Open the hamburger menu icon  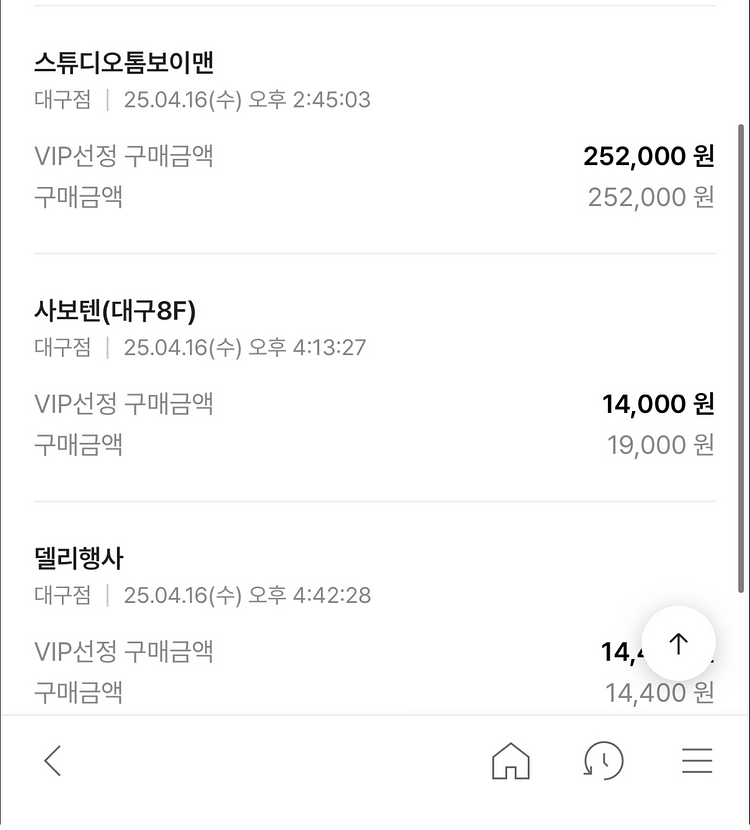click(x=697, y=762)
